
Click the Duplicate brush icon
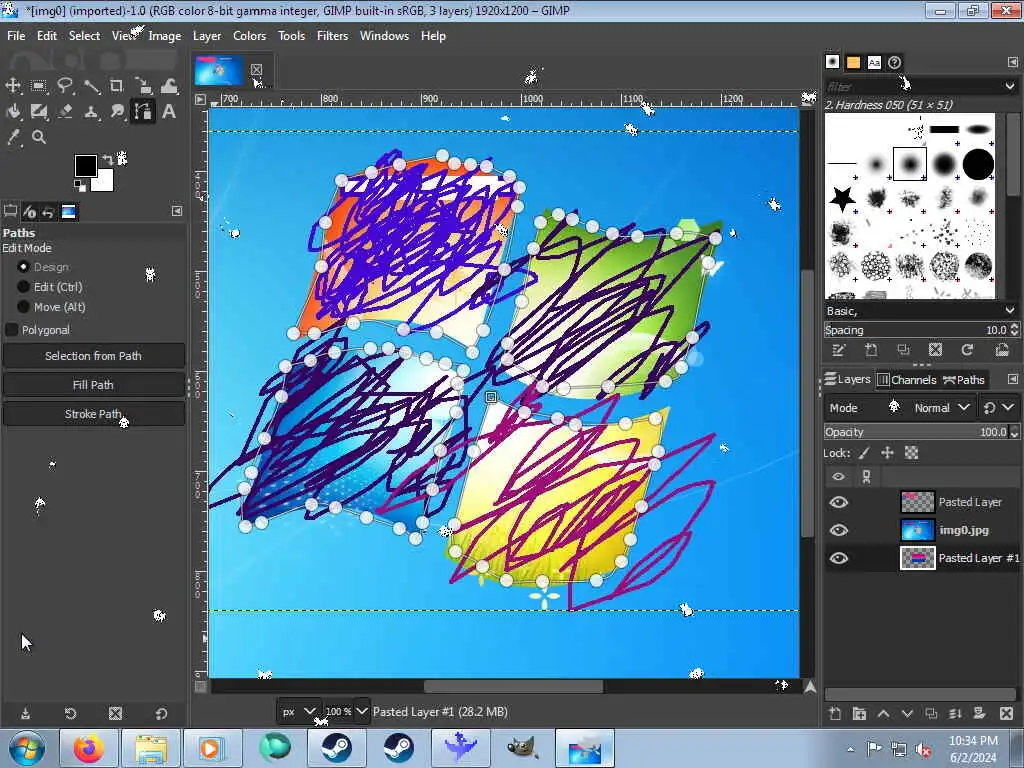pyautogui.click(x=903, y=350)
